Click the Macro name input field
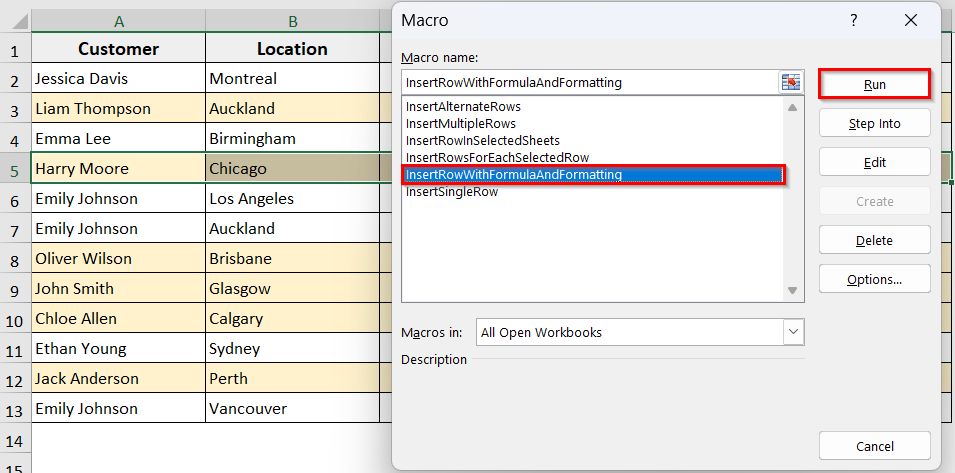The image size is (955, 473). click(590, 83)
